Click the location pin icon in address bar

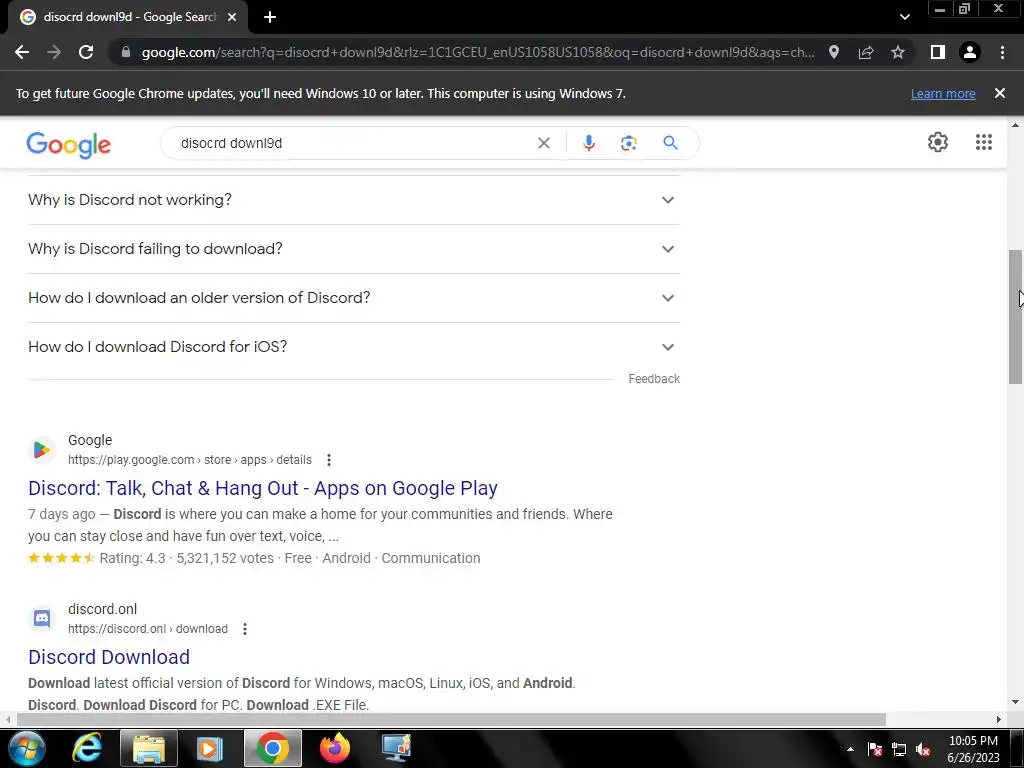[834, 52]
